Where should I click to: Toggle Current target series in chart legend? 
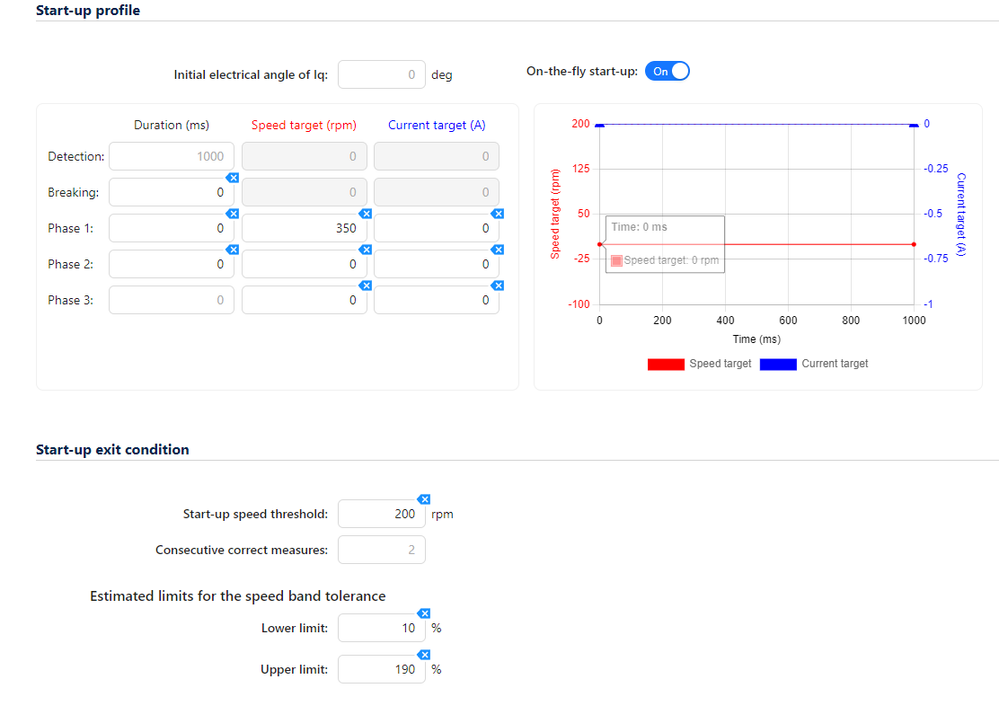click(814, 364)
